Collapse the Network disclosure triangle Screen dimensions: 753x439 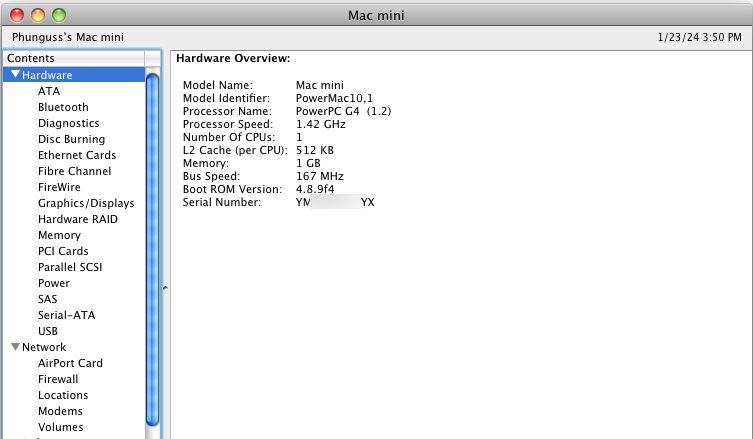tap(15, 347)
